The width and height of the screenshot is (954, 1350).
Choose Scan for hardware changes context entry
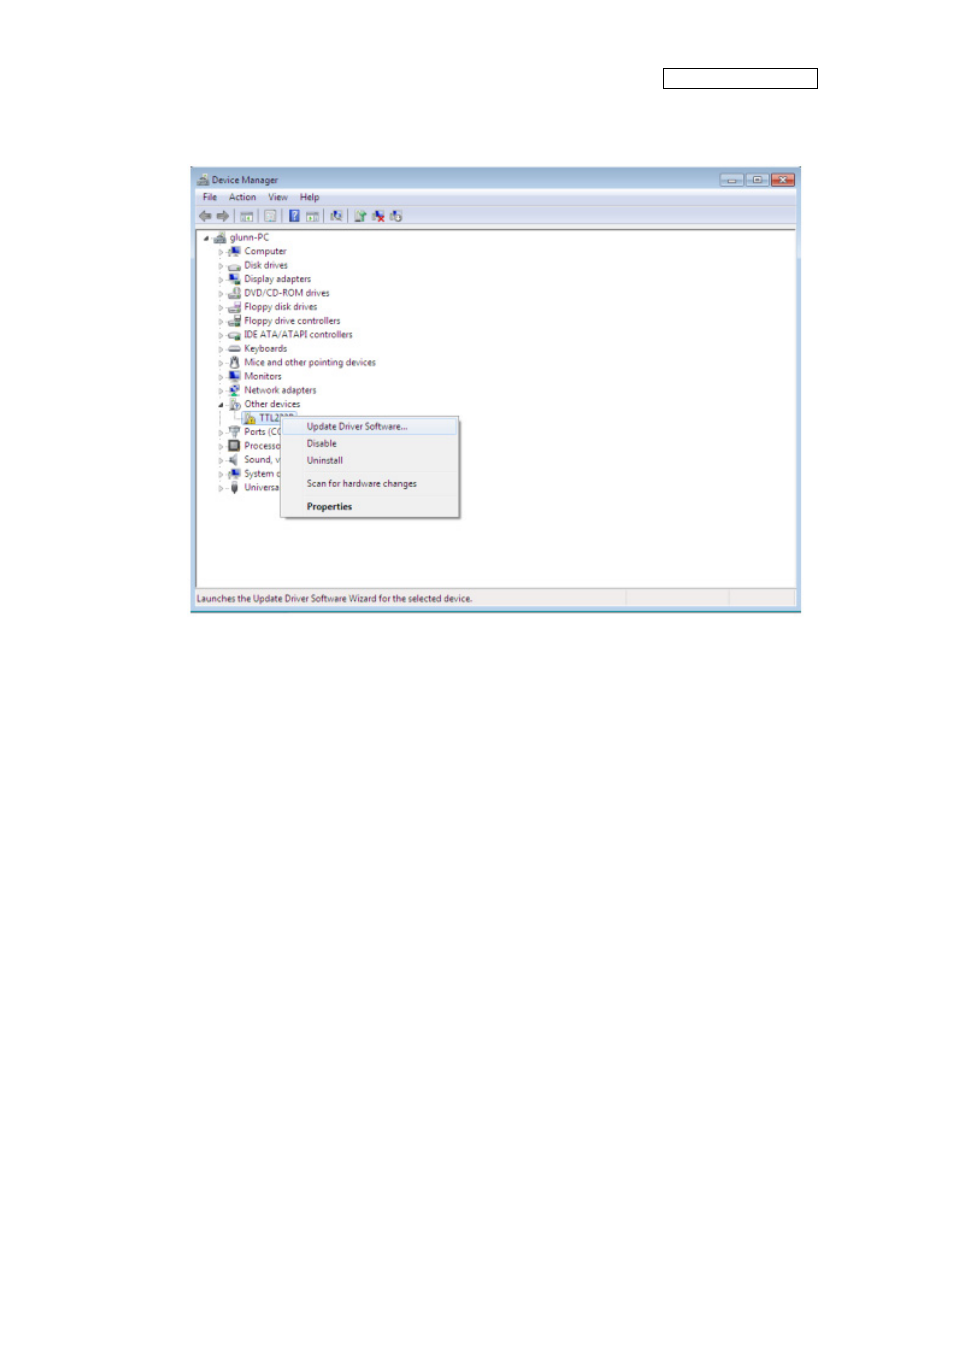tap(369, 484)
